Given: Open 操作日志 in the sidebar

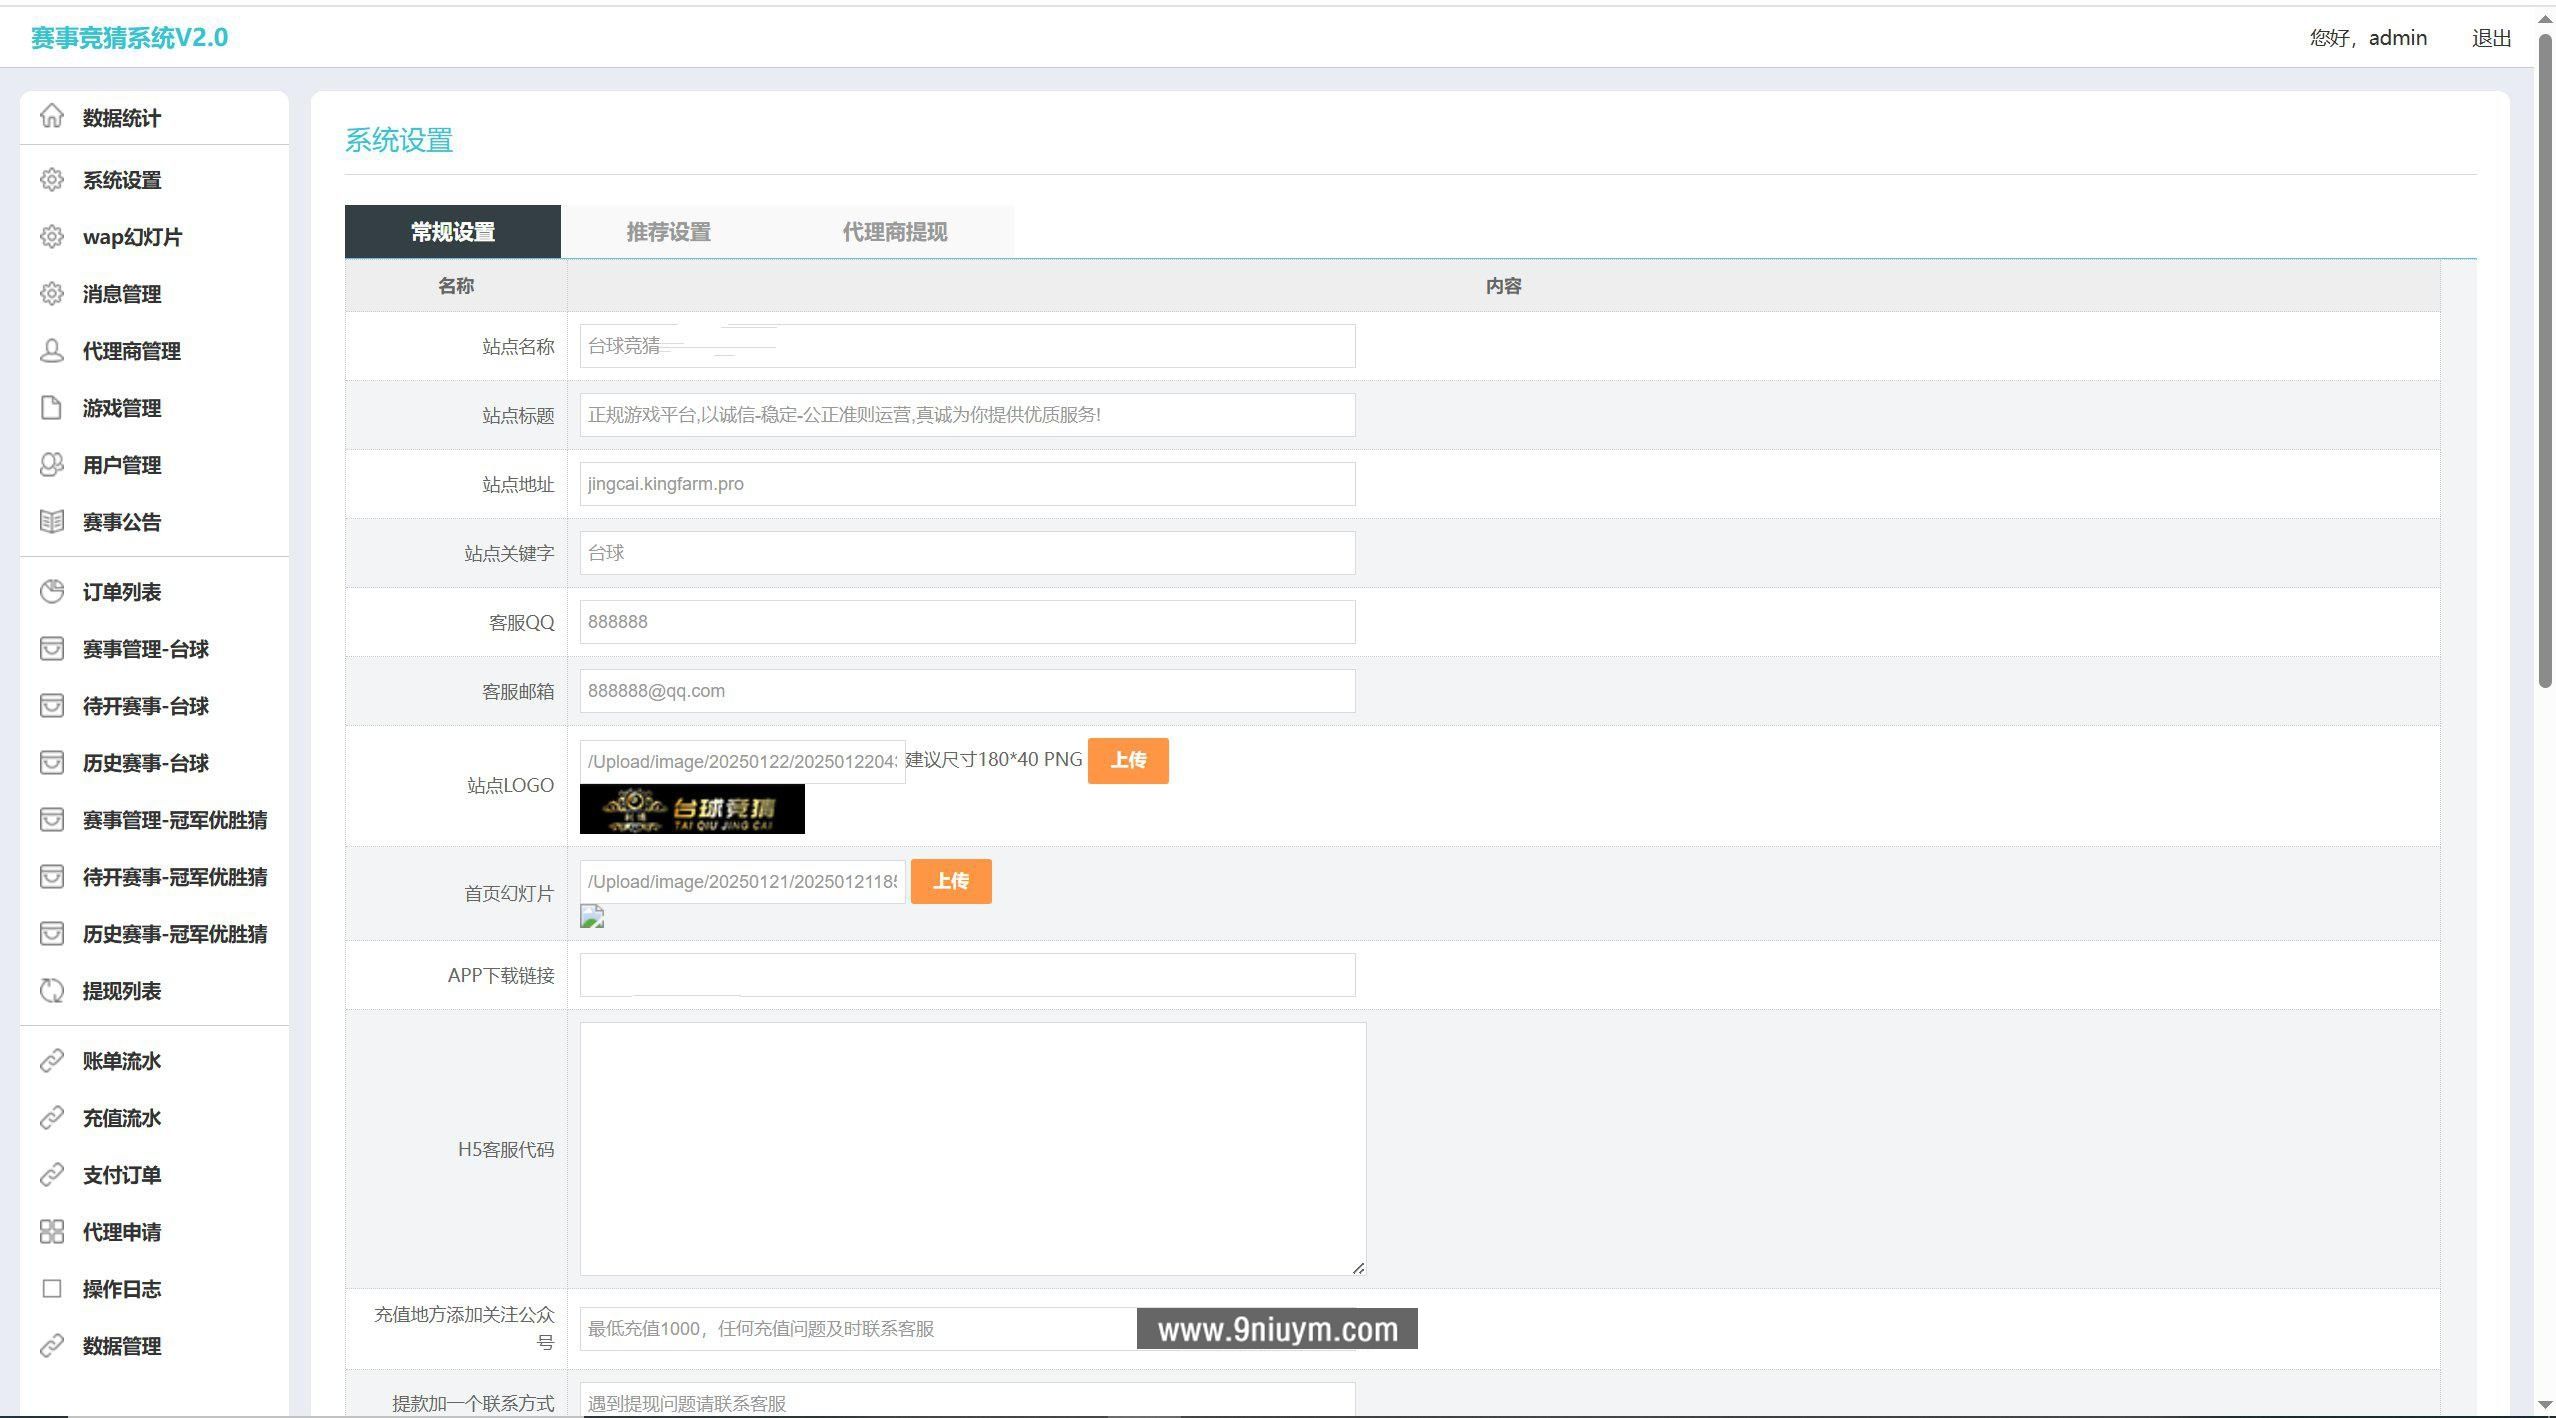Looking at the screenshot, I should click(122, 1289).
